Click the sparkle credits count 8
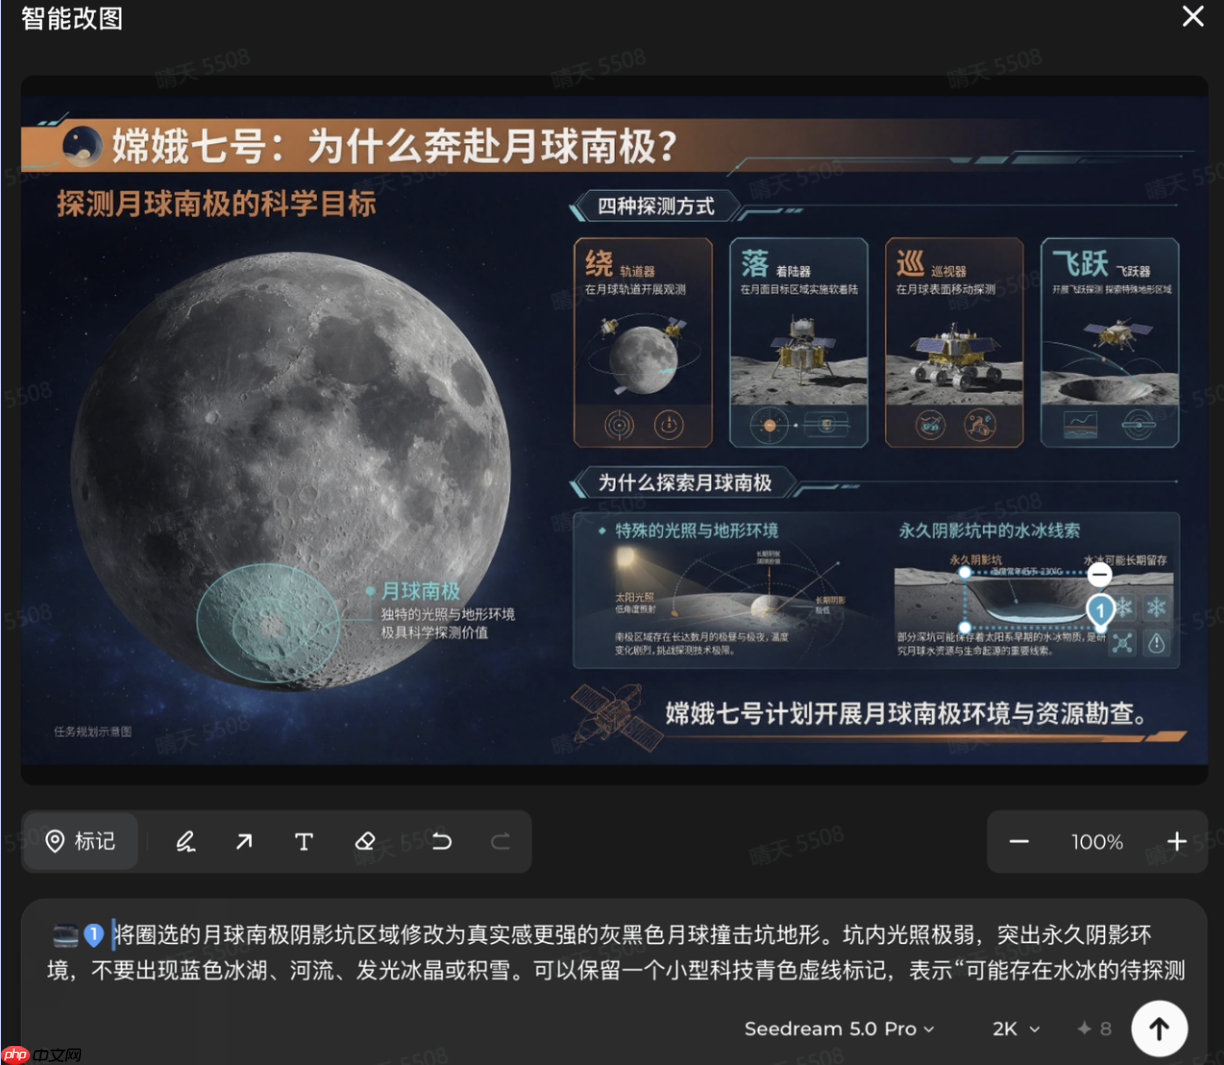Image resolution: width=1224 pixels, height=1065 pixels. pos(1094,1028)
